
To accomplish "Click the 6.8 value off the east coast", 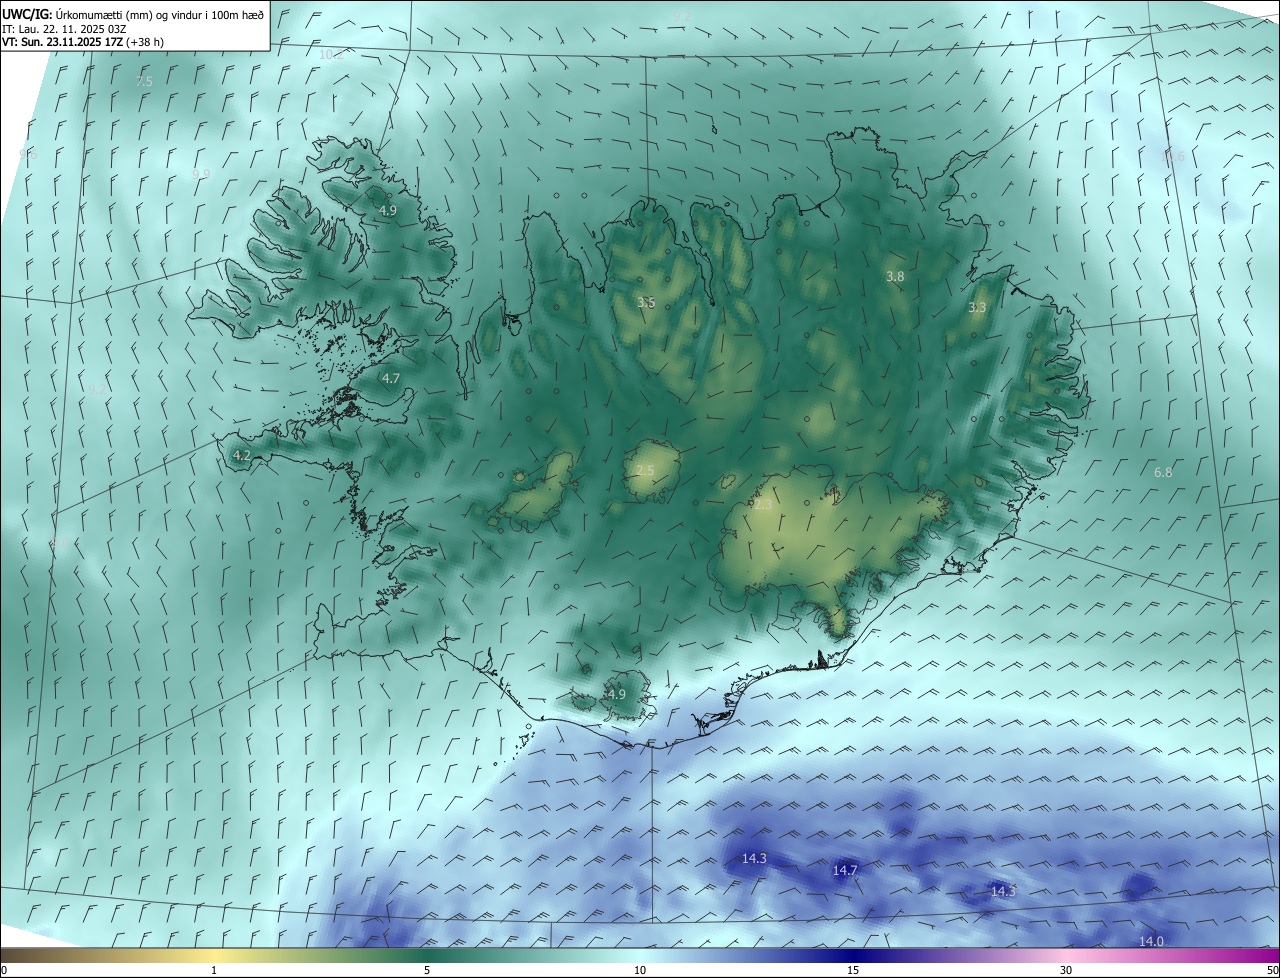I will 1163,473.
